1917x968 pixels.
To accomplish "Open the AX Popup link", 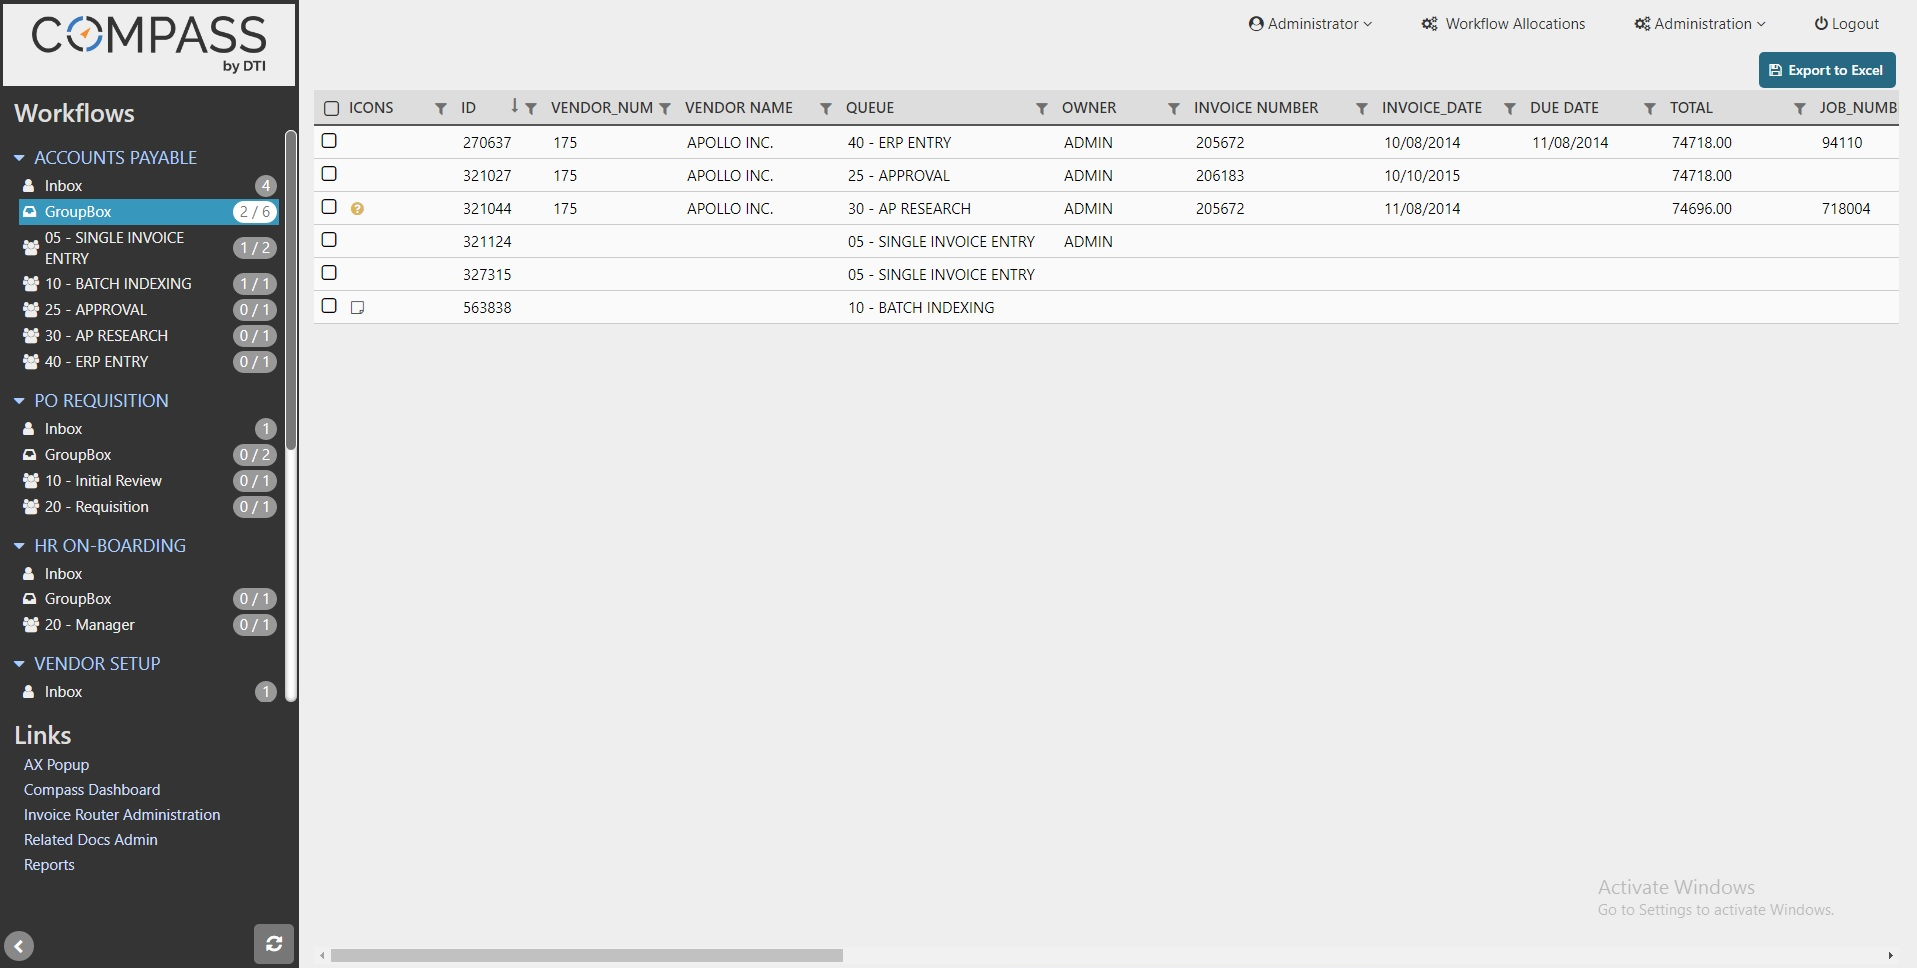I will point(56,765).
